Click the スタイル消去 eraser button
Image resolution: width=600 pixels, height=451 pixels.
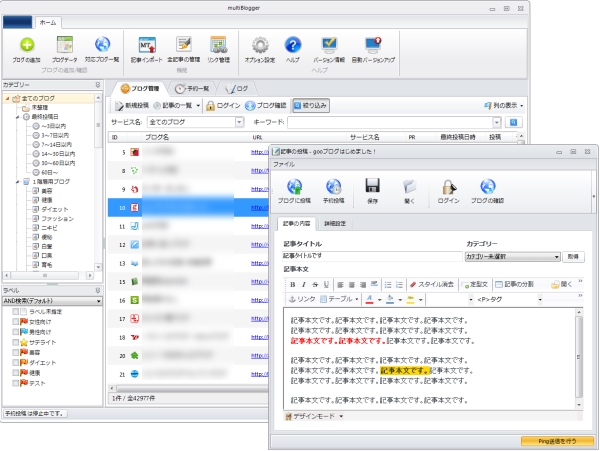431,284
